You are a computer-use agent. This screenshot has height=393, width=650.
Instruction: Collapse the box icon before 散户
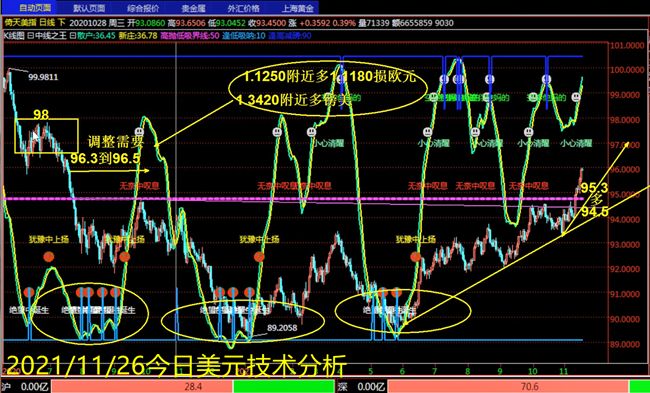click(73, 36)
